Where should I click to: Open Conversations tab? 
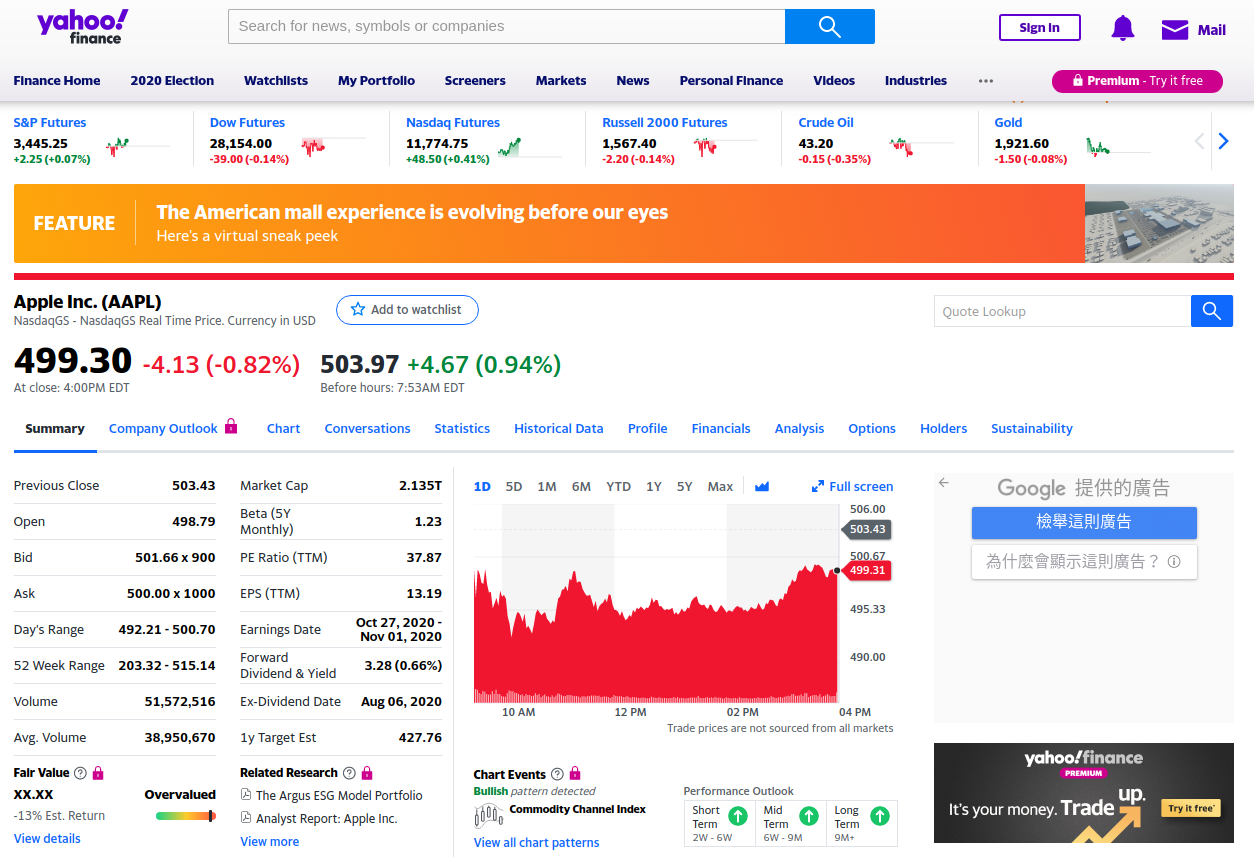pos(367,428)
